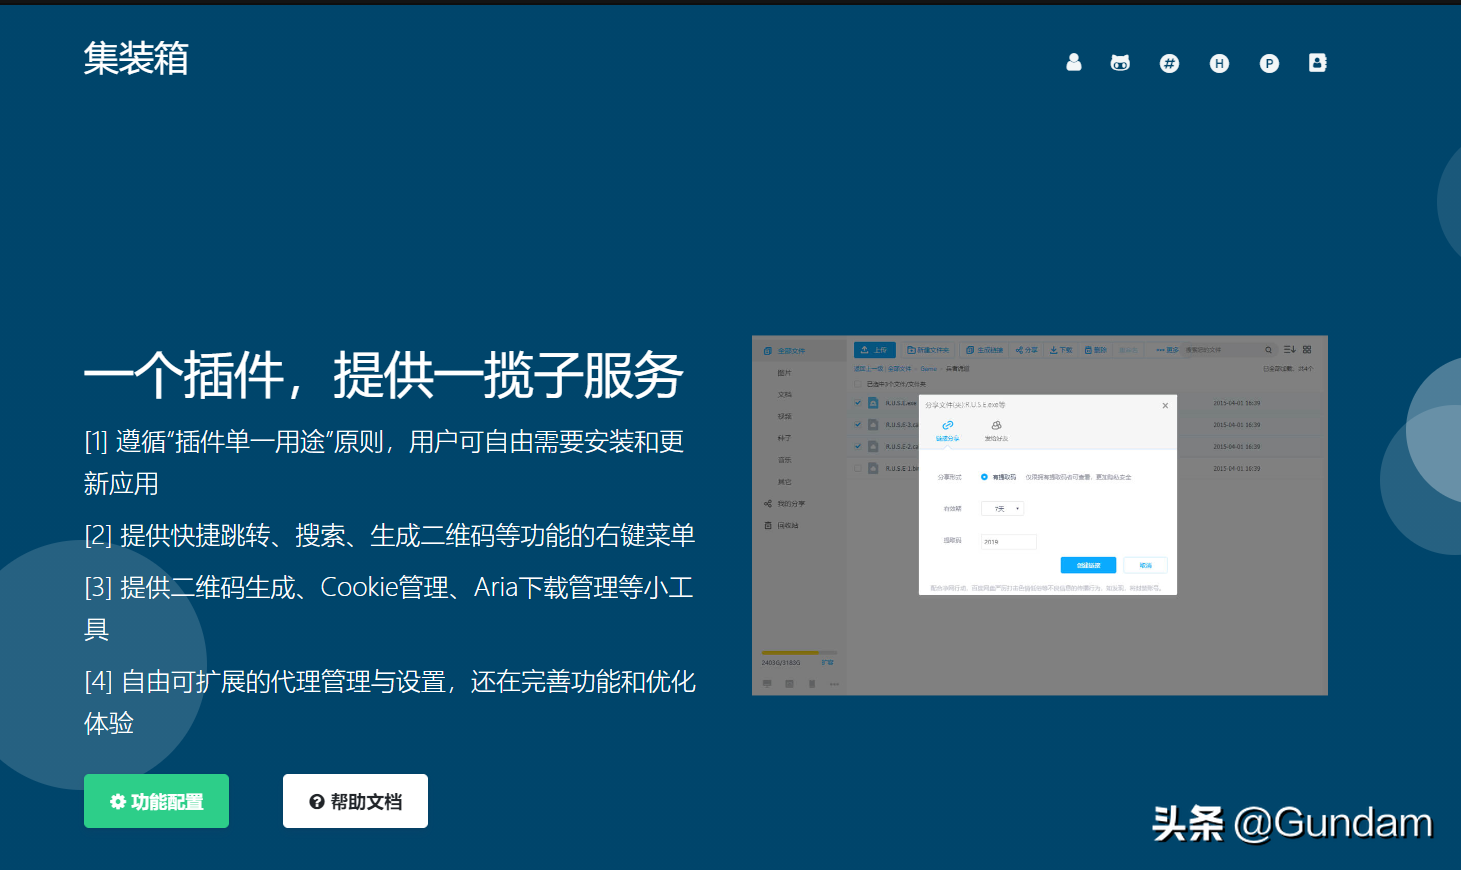
Task: Open the New Folder (新建文件夹) tool
Action: click(x=931, y=350)
